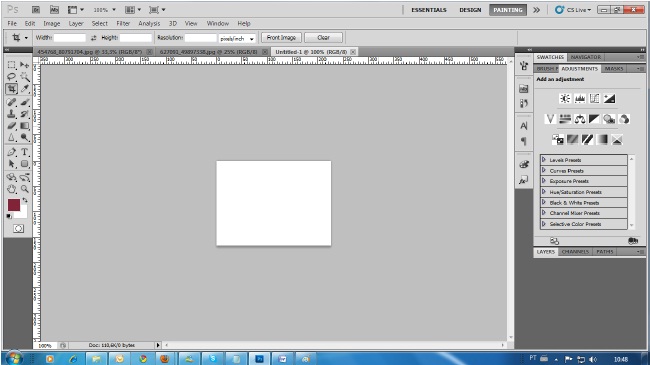Select the Sharpen tool
Screen dimensions: 650x365
pos(12,137)
